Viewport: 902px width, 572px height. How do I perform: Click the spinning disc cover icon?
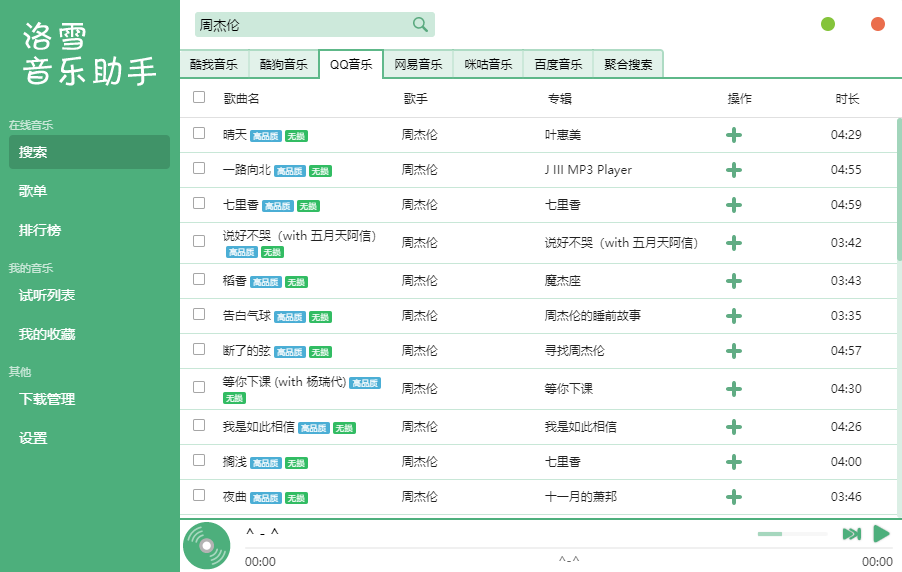click(x=207, y=546)
